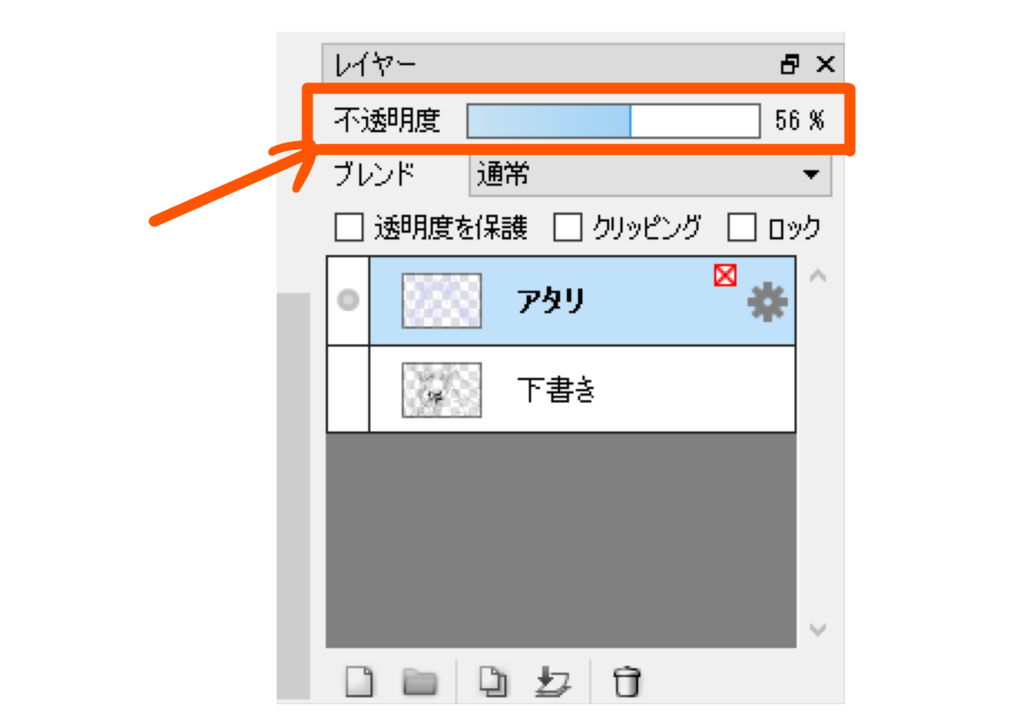Screen dimensions: 1024x723
Task: Duplicate the selected layer
Action: 493,682
